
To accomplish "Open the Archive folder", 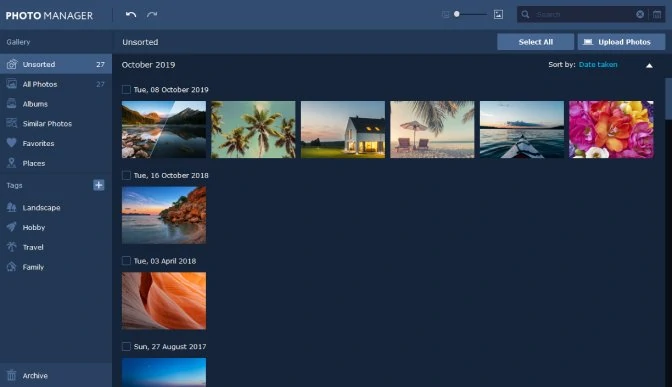I will [x=56, y=375].
